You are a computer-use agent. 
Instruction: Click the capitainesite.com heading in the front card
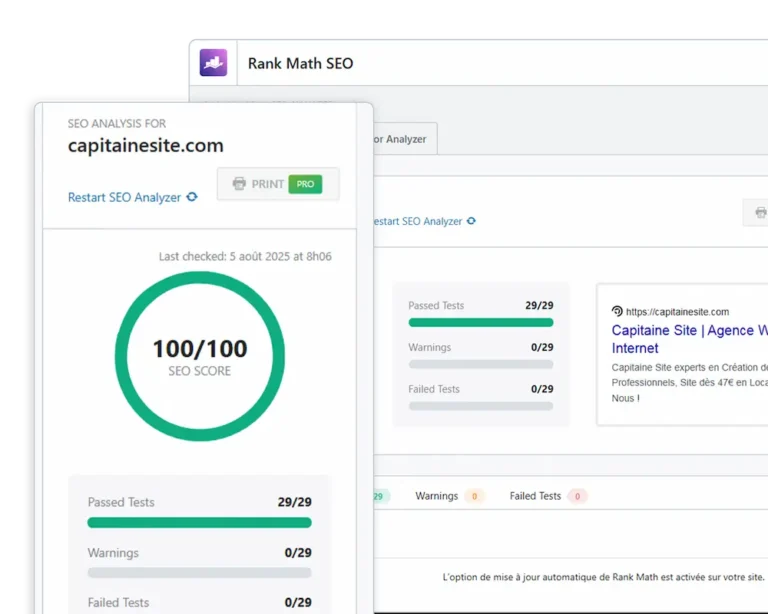click(145, 146)
